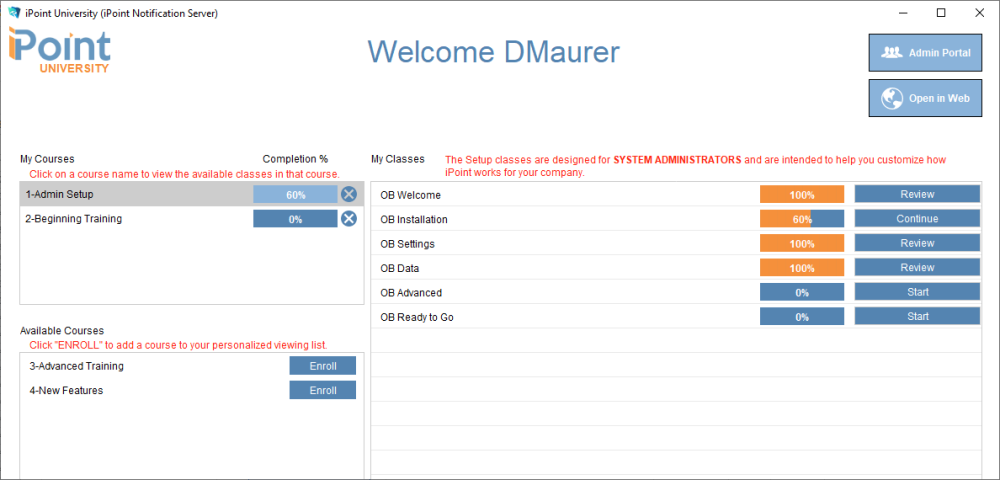1000x480 pixels.
Task: Click the iPoint app icon in title bar
Action: pos(14,12)
